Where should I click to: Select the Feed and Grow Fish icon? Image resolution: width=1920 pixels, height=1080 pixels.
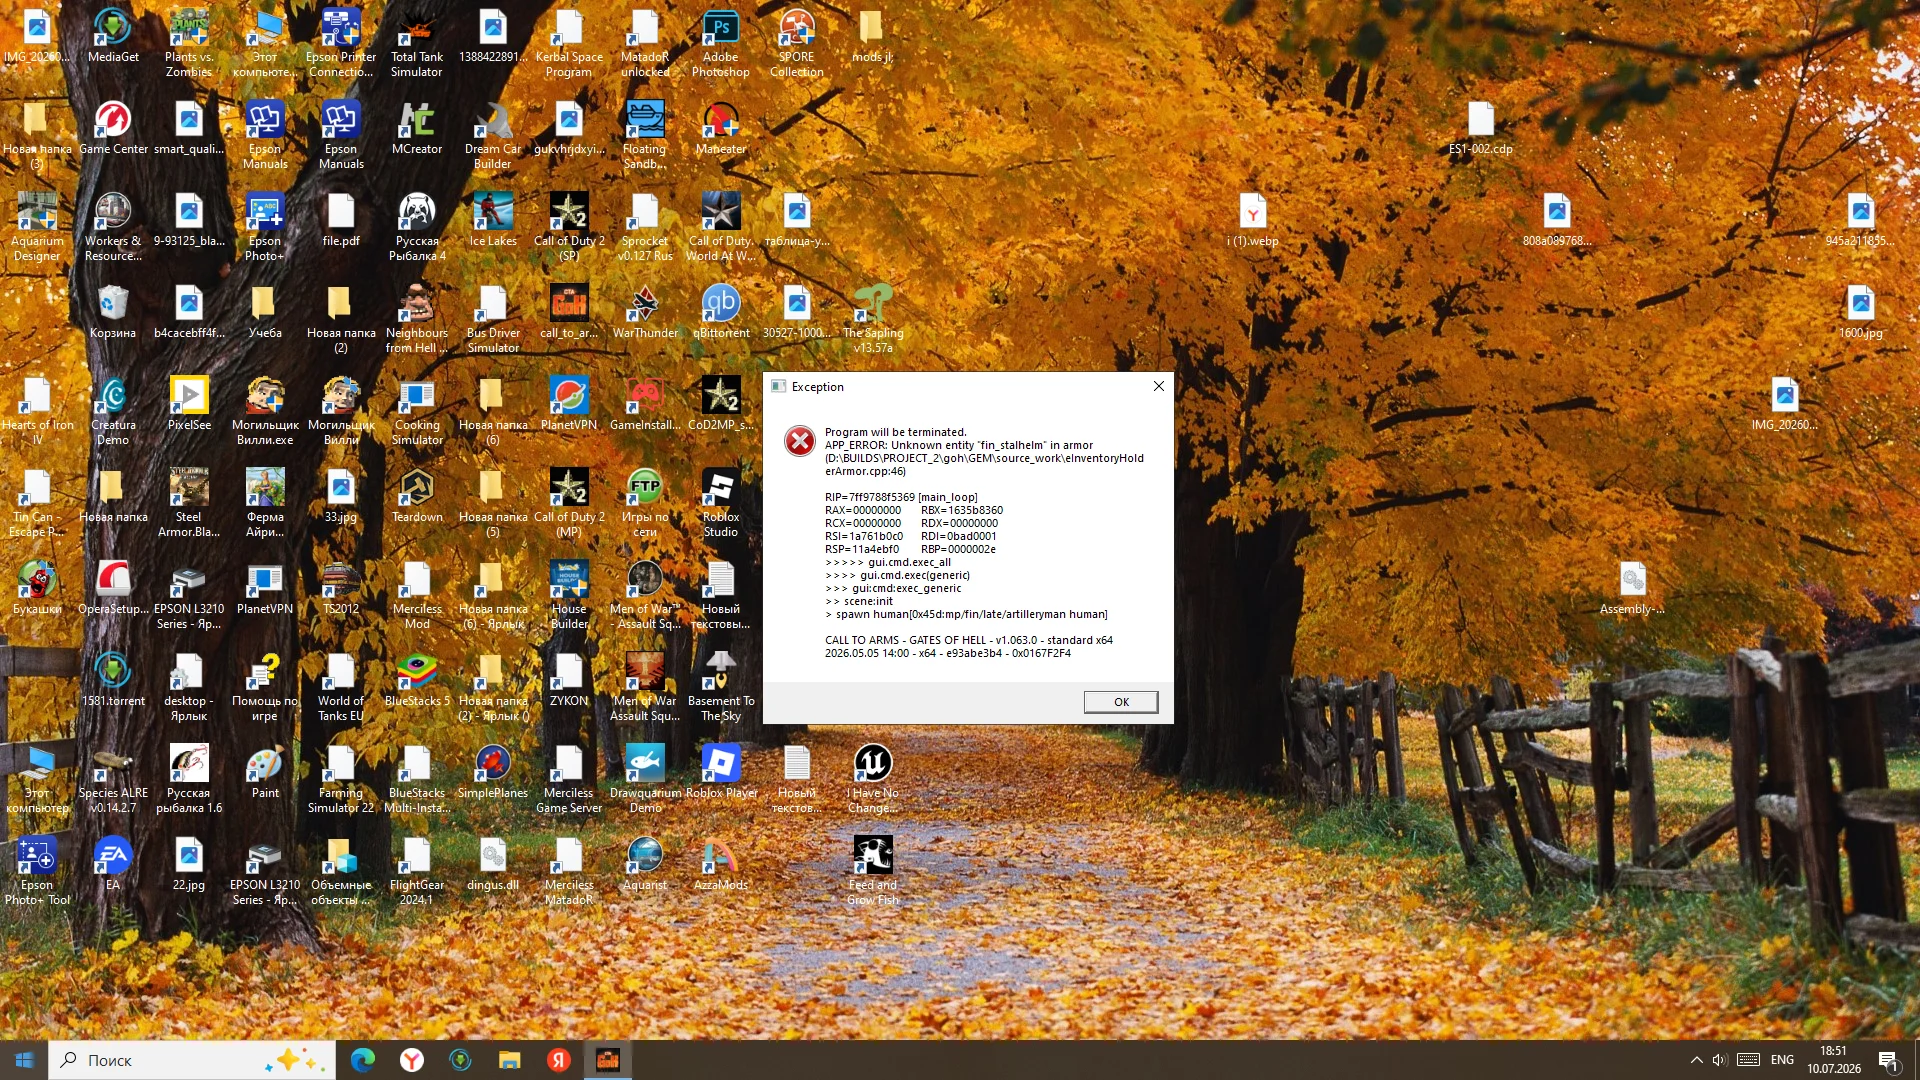[x=873, y=871]
